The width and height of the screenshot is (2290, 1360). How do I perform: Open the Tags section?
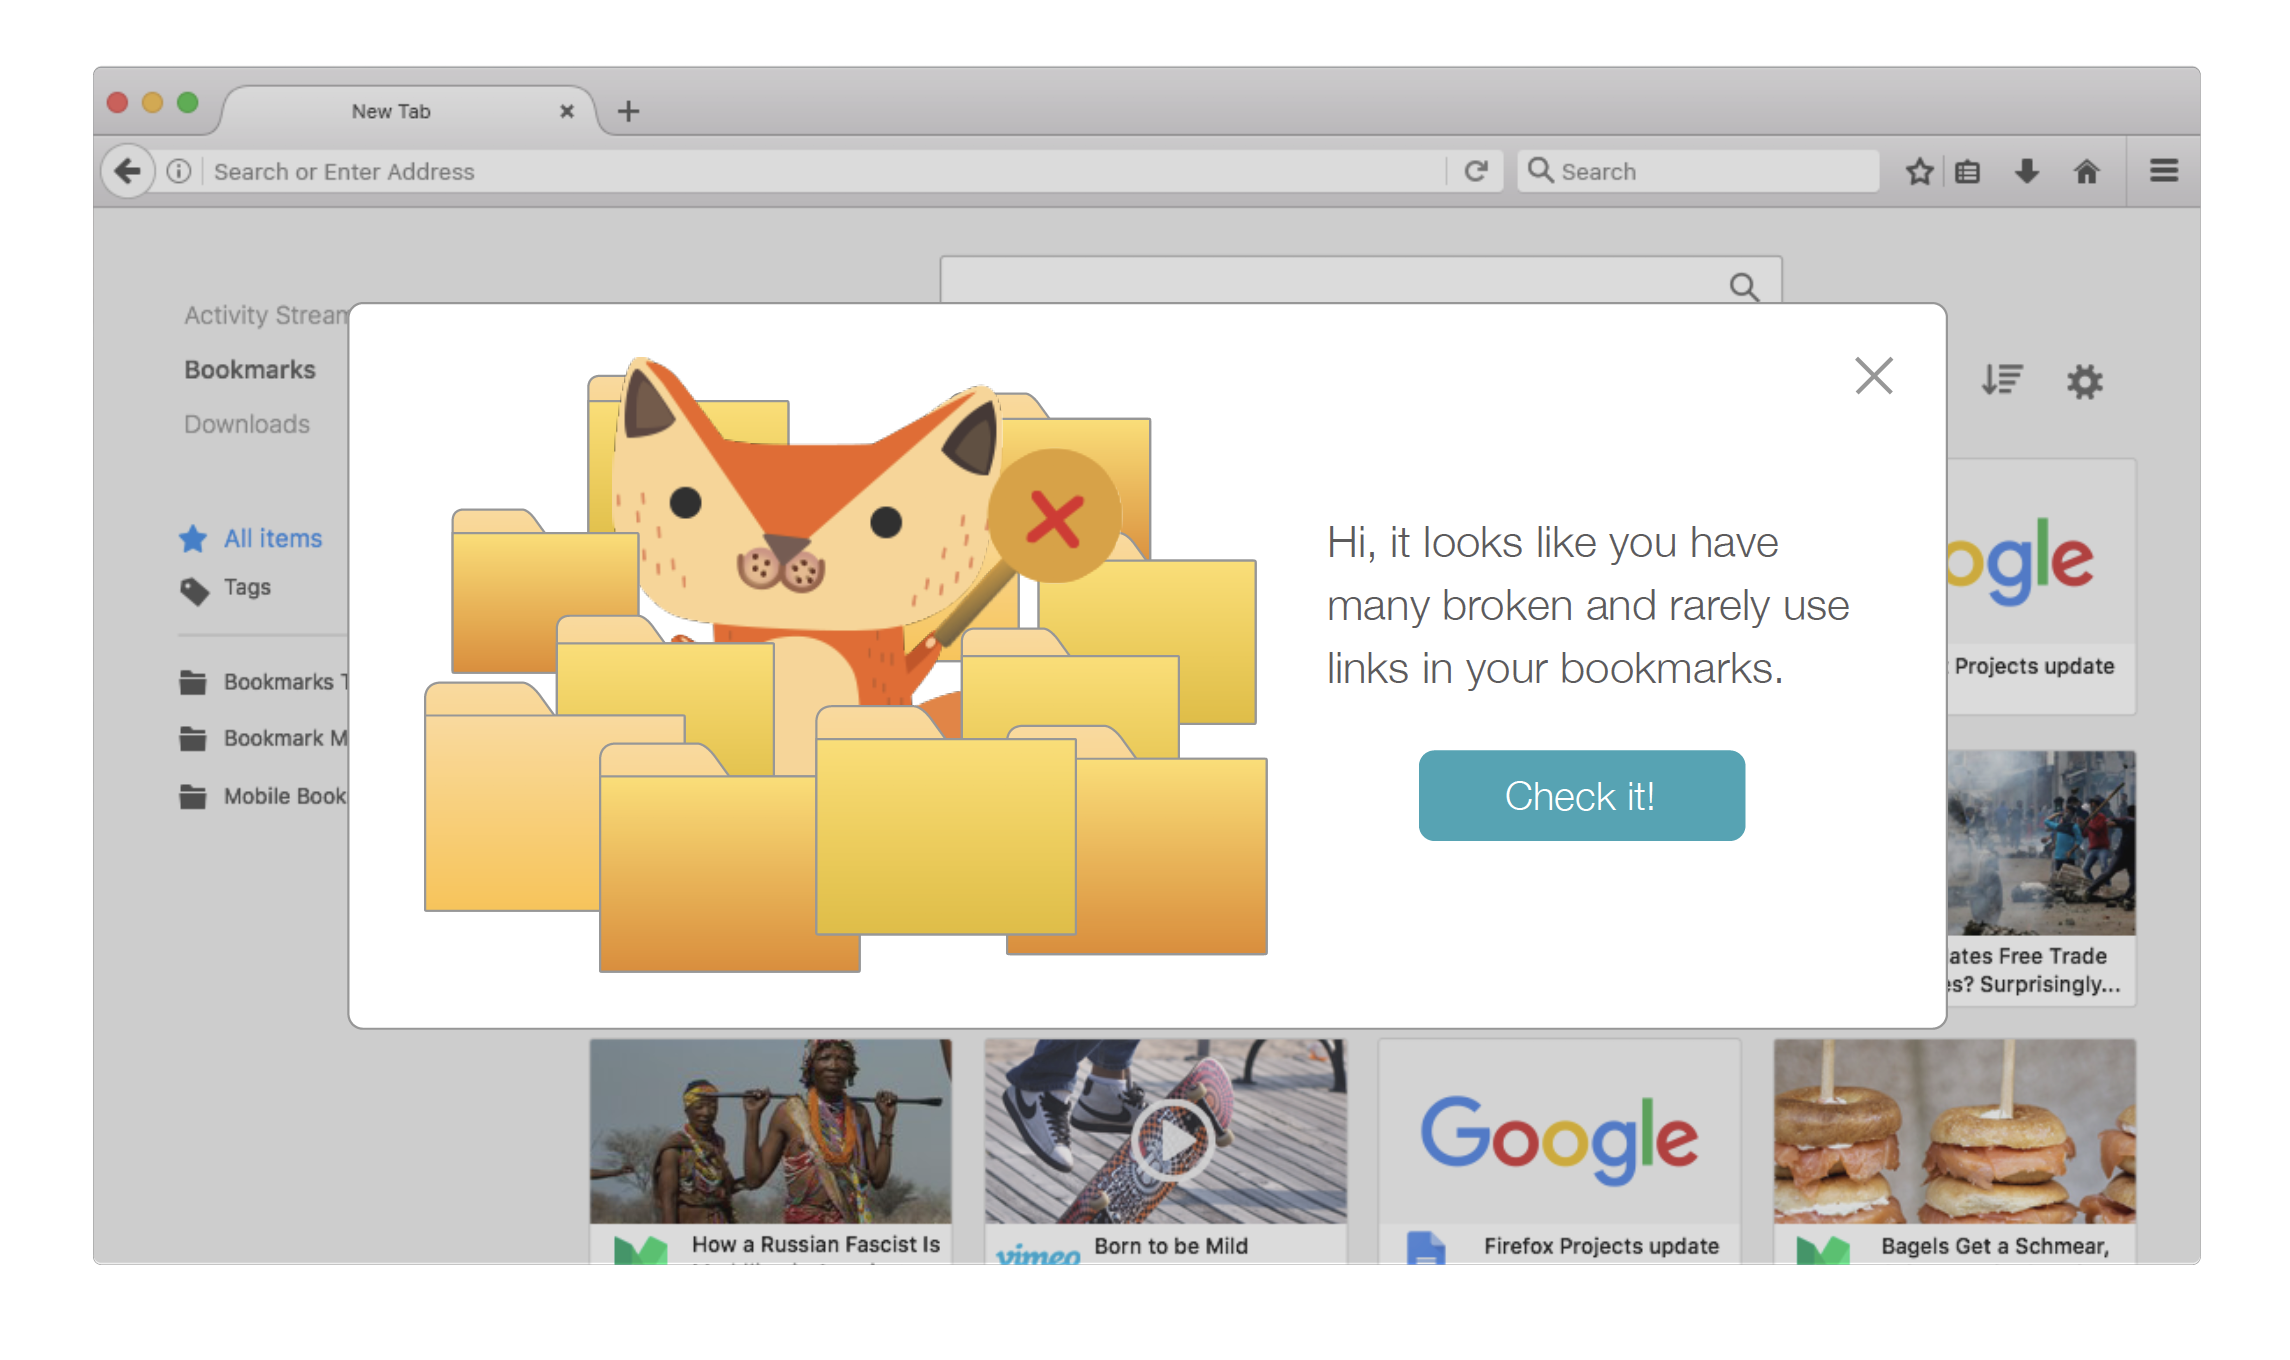tap(247, 587)
